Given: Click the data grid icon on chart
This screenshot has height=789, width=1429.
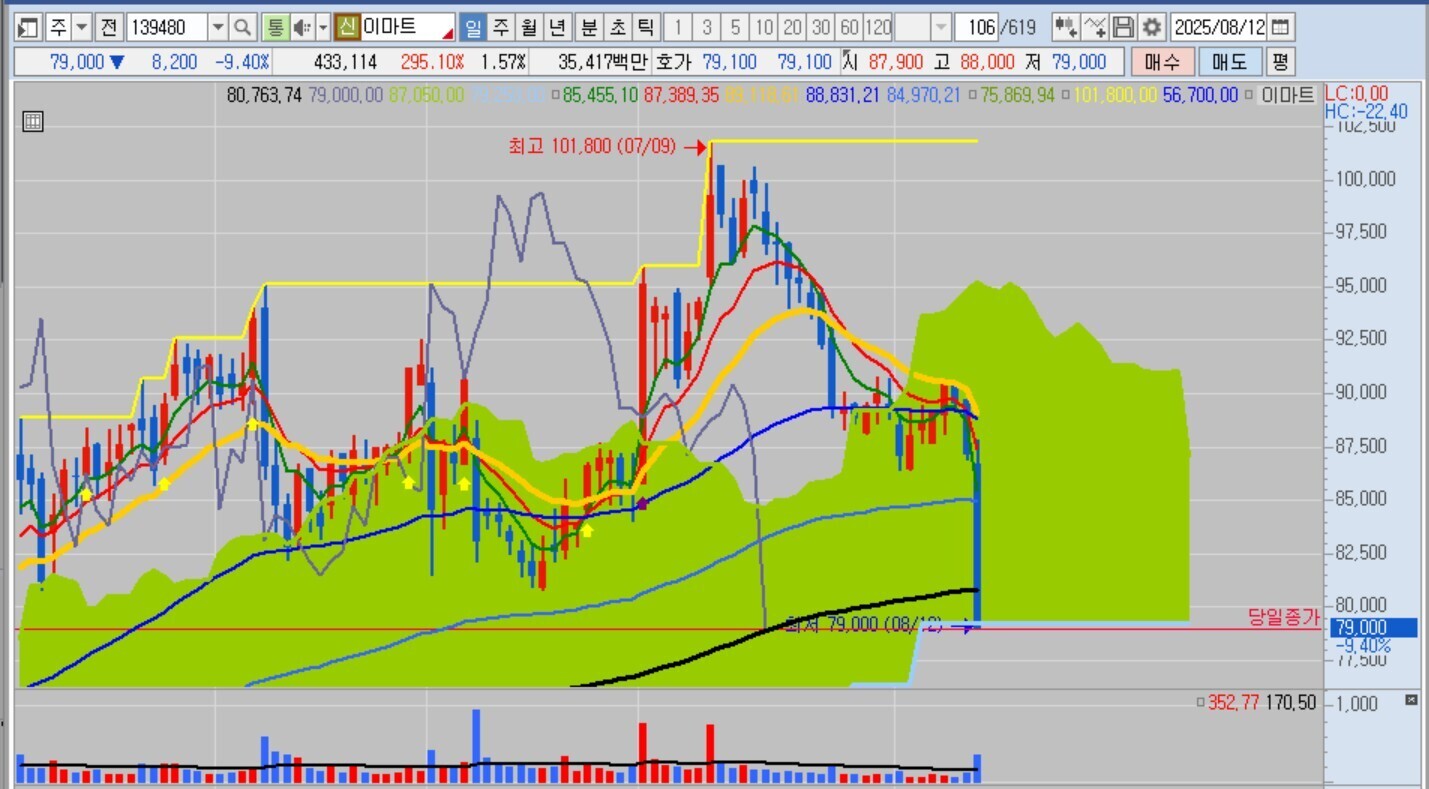Looking at the screenshot, I should tap(32, 122).
